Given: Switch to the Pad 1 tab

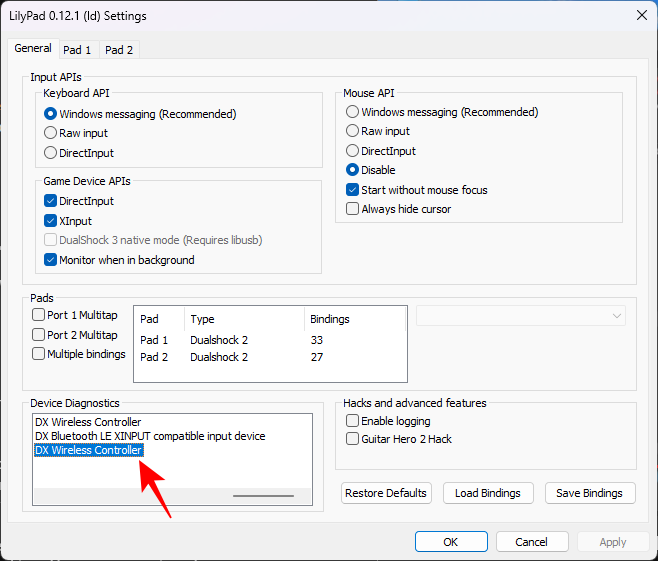Looking at the screenshot, I should pyautogui.click(x=77, y=50).
